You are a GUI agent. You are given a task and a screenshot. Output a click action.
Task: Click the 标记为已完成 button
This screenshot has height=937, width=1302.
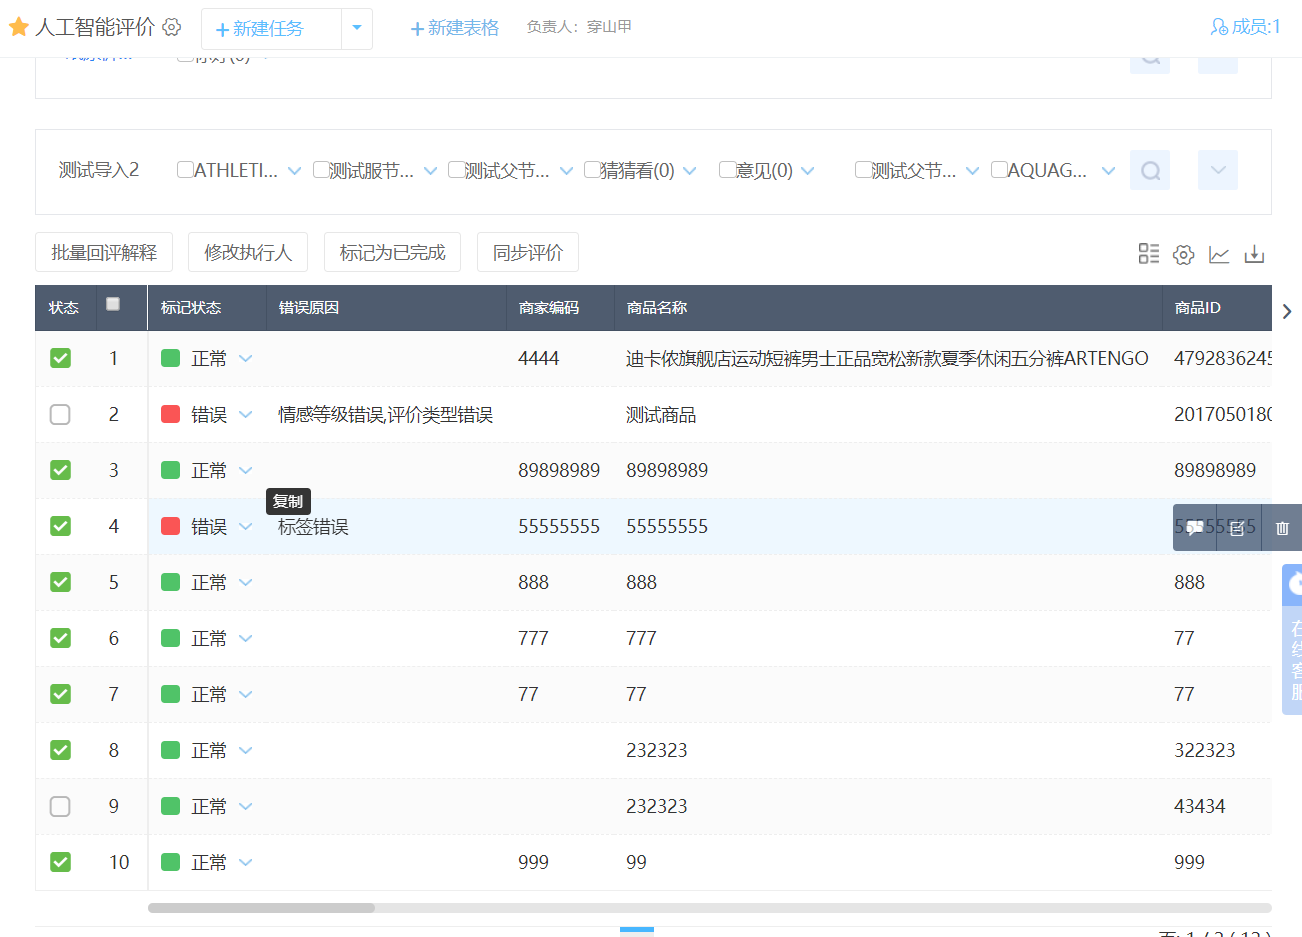point(392,252)
